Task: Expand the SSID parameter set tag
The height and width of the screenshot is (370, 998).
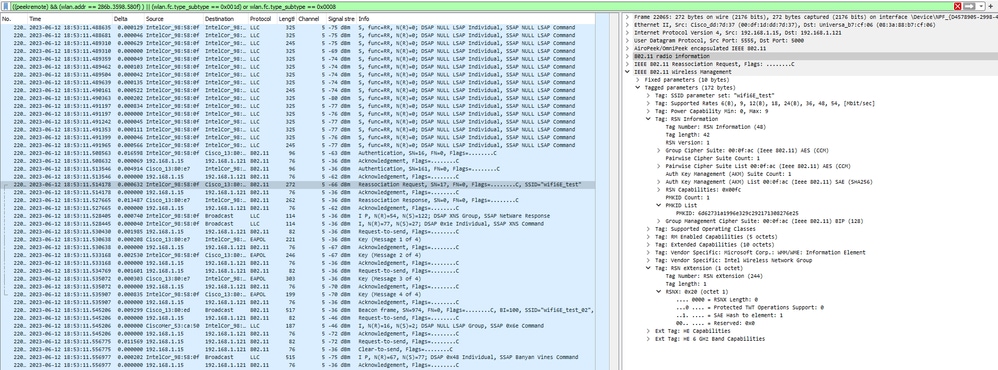Action: point(649,96)
